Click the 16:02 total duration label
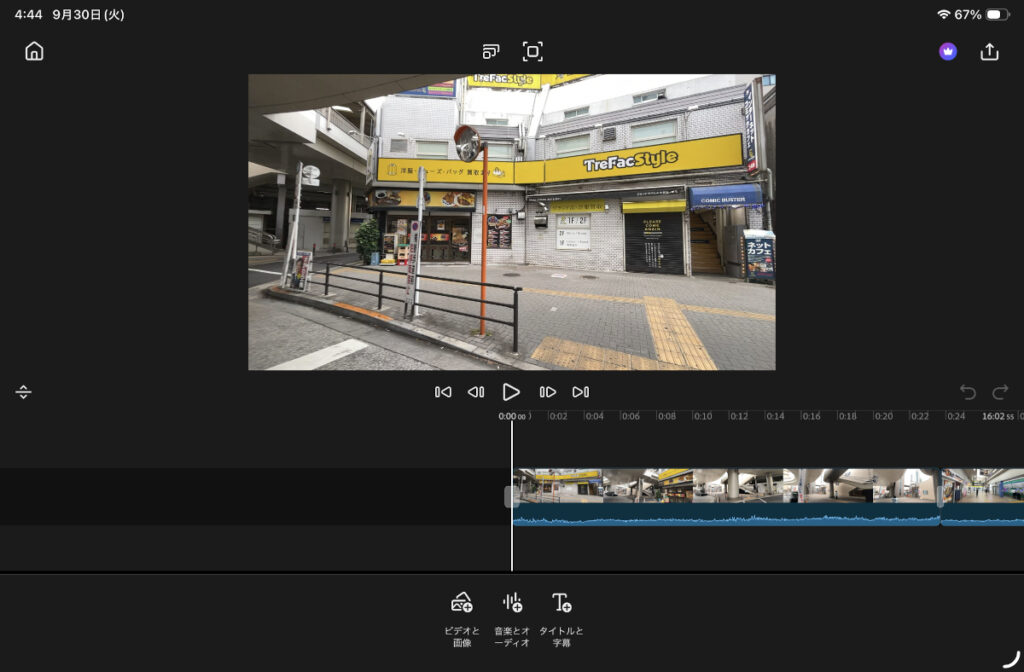1024x672 pixels. coord(998,416)
